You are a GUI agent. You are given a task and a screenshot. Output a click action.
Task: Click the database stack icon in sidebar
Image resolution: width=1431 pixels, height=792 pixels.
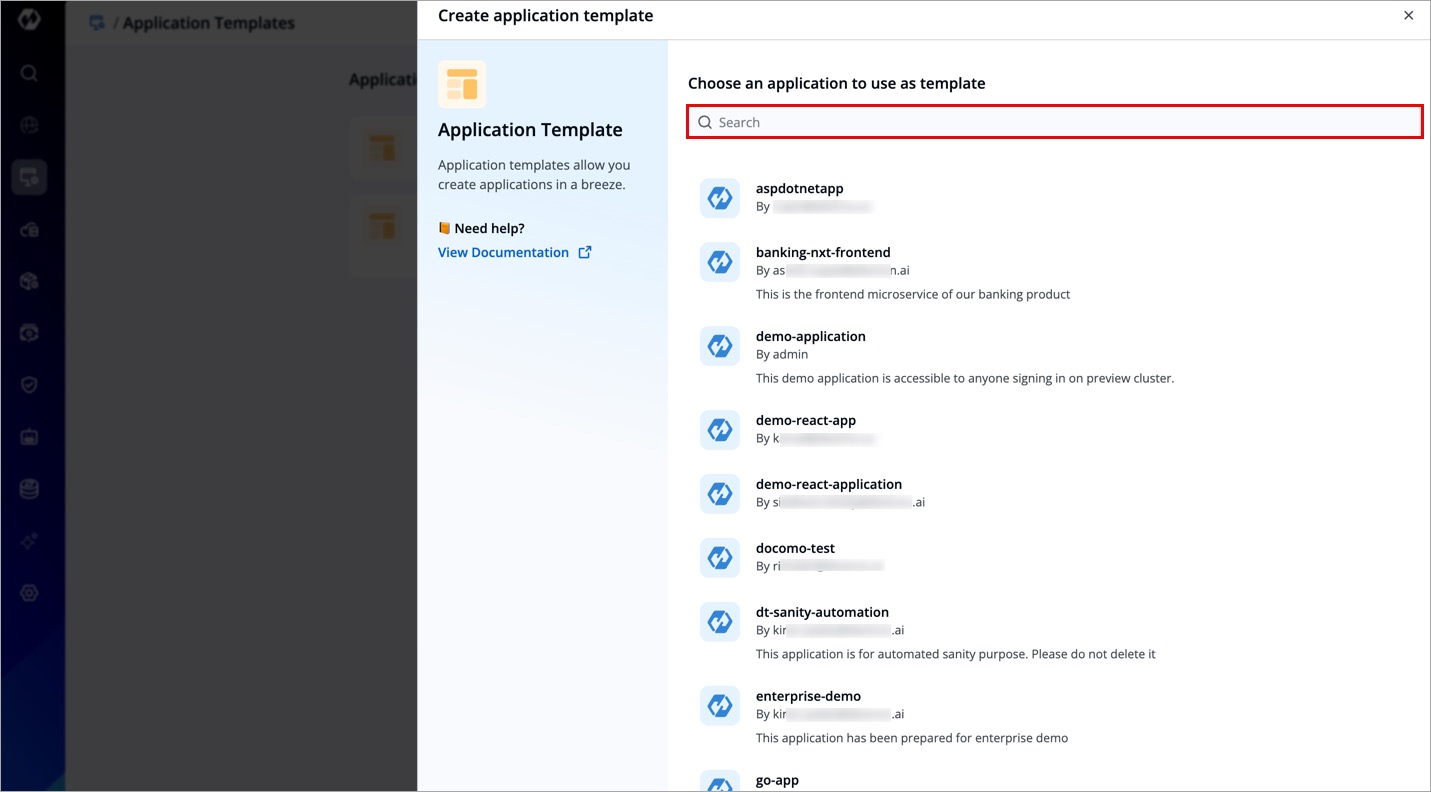coord(29,489)
